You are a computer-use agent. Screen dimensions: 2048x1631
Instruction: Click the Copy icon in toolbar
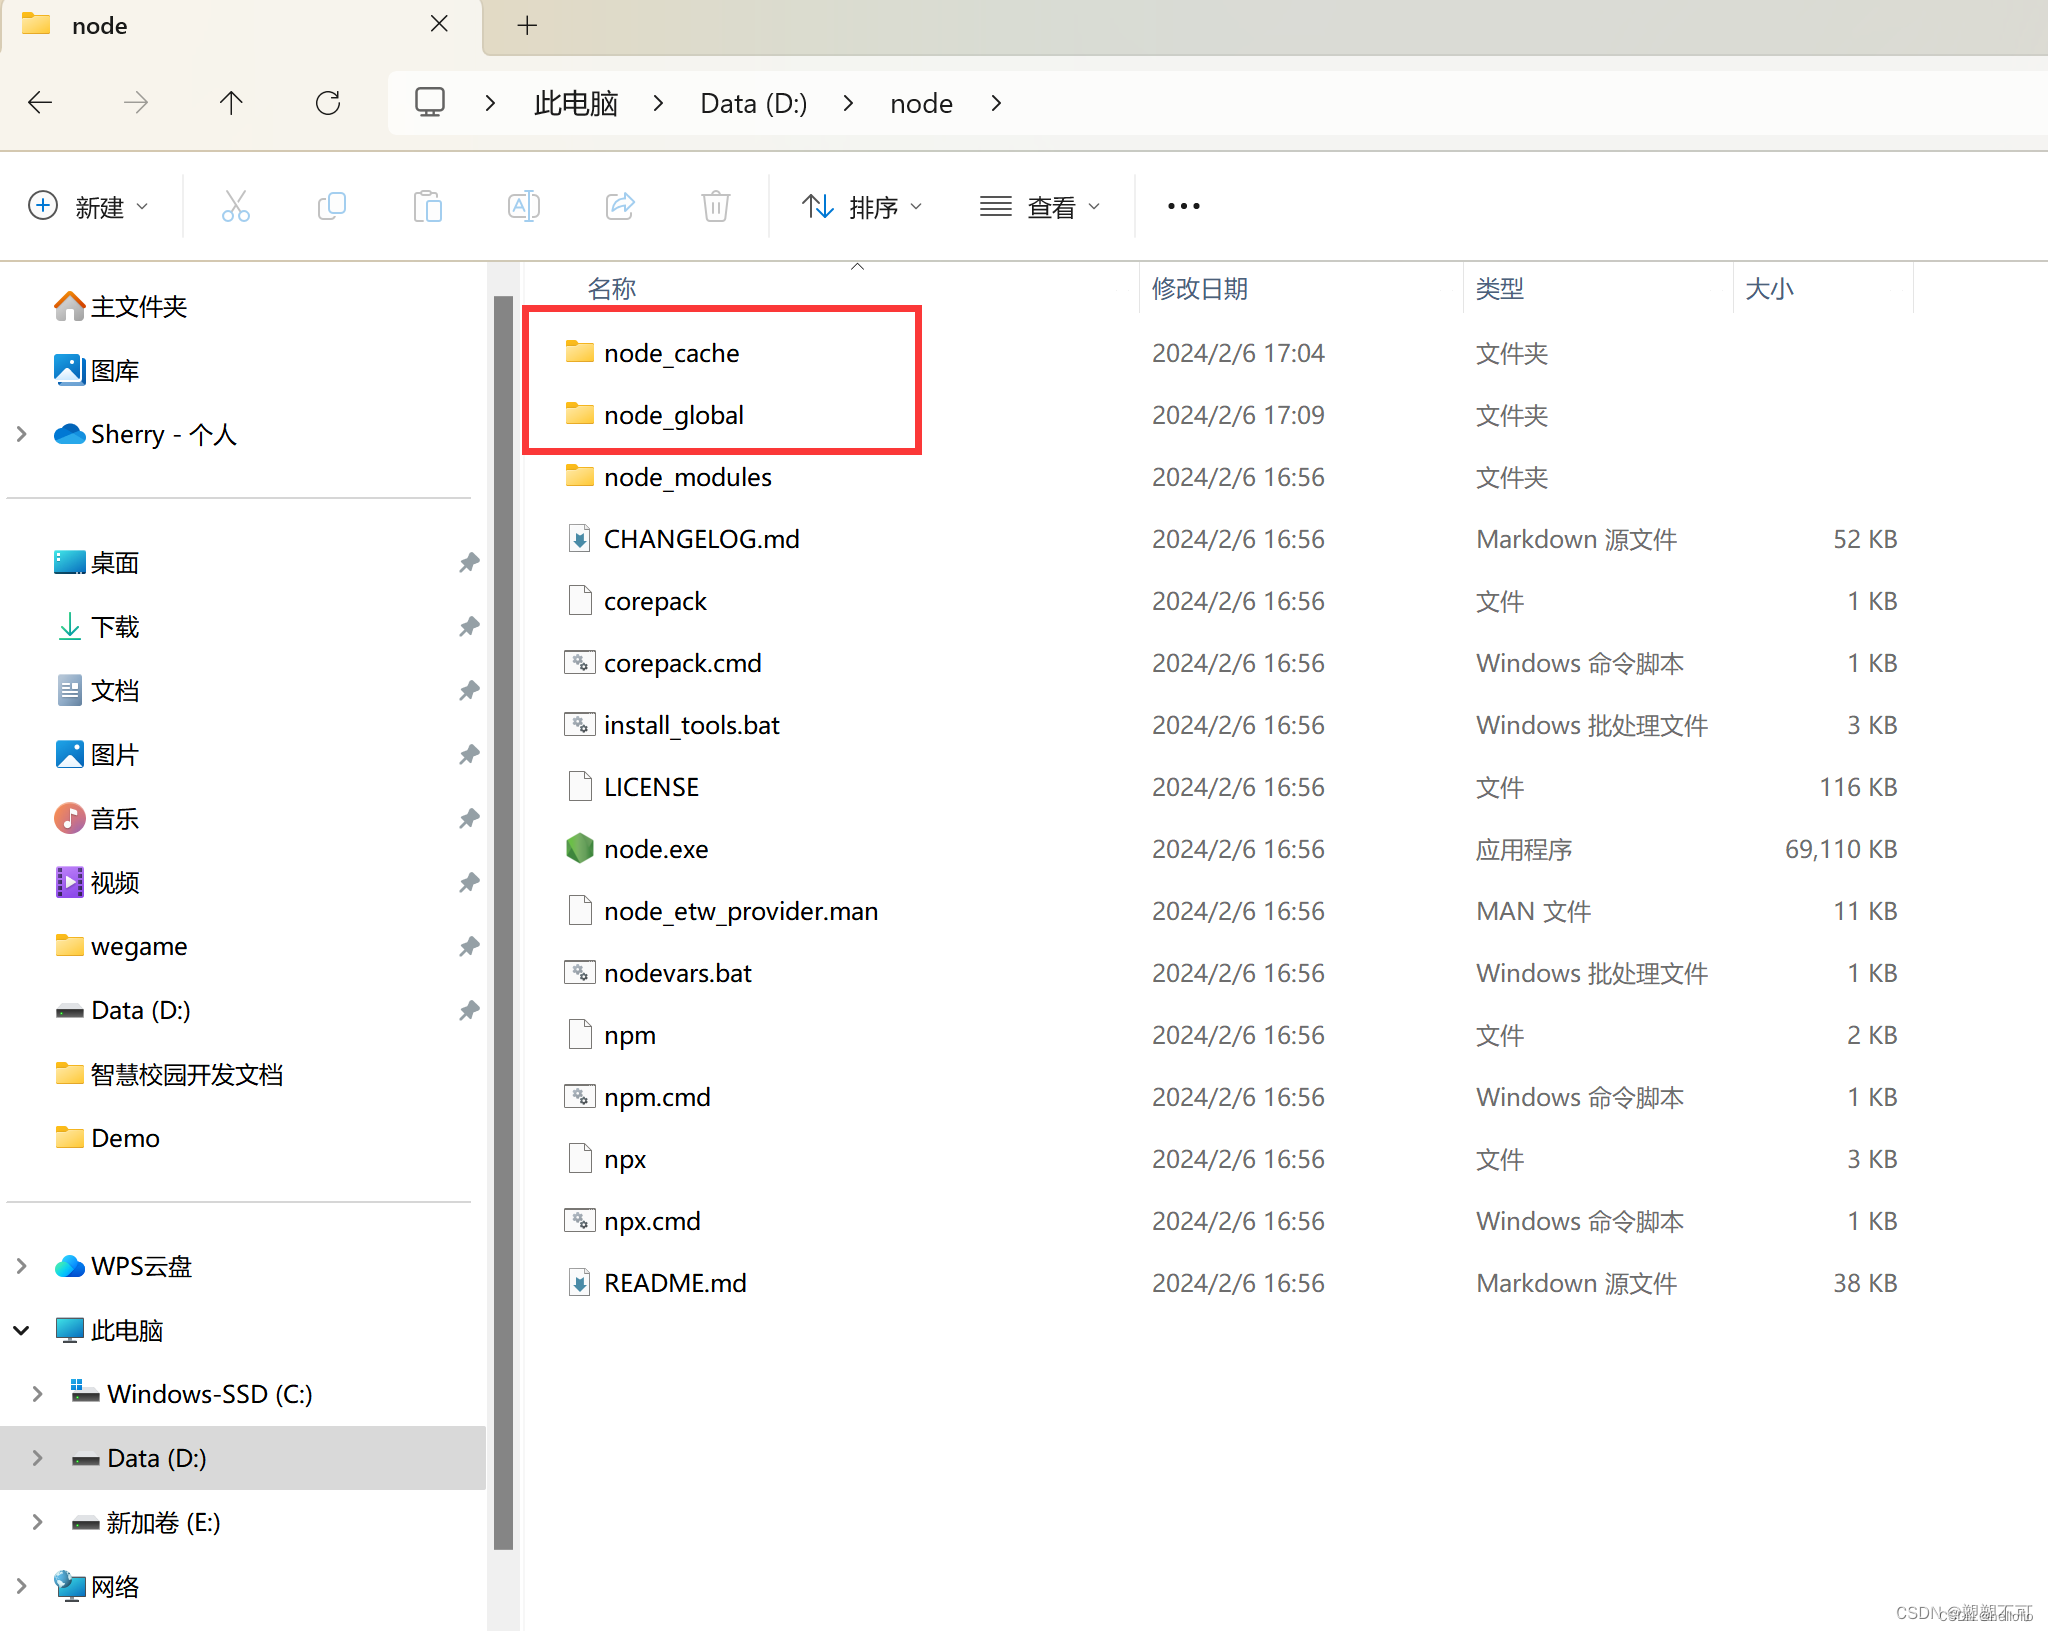point(331,207)
